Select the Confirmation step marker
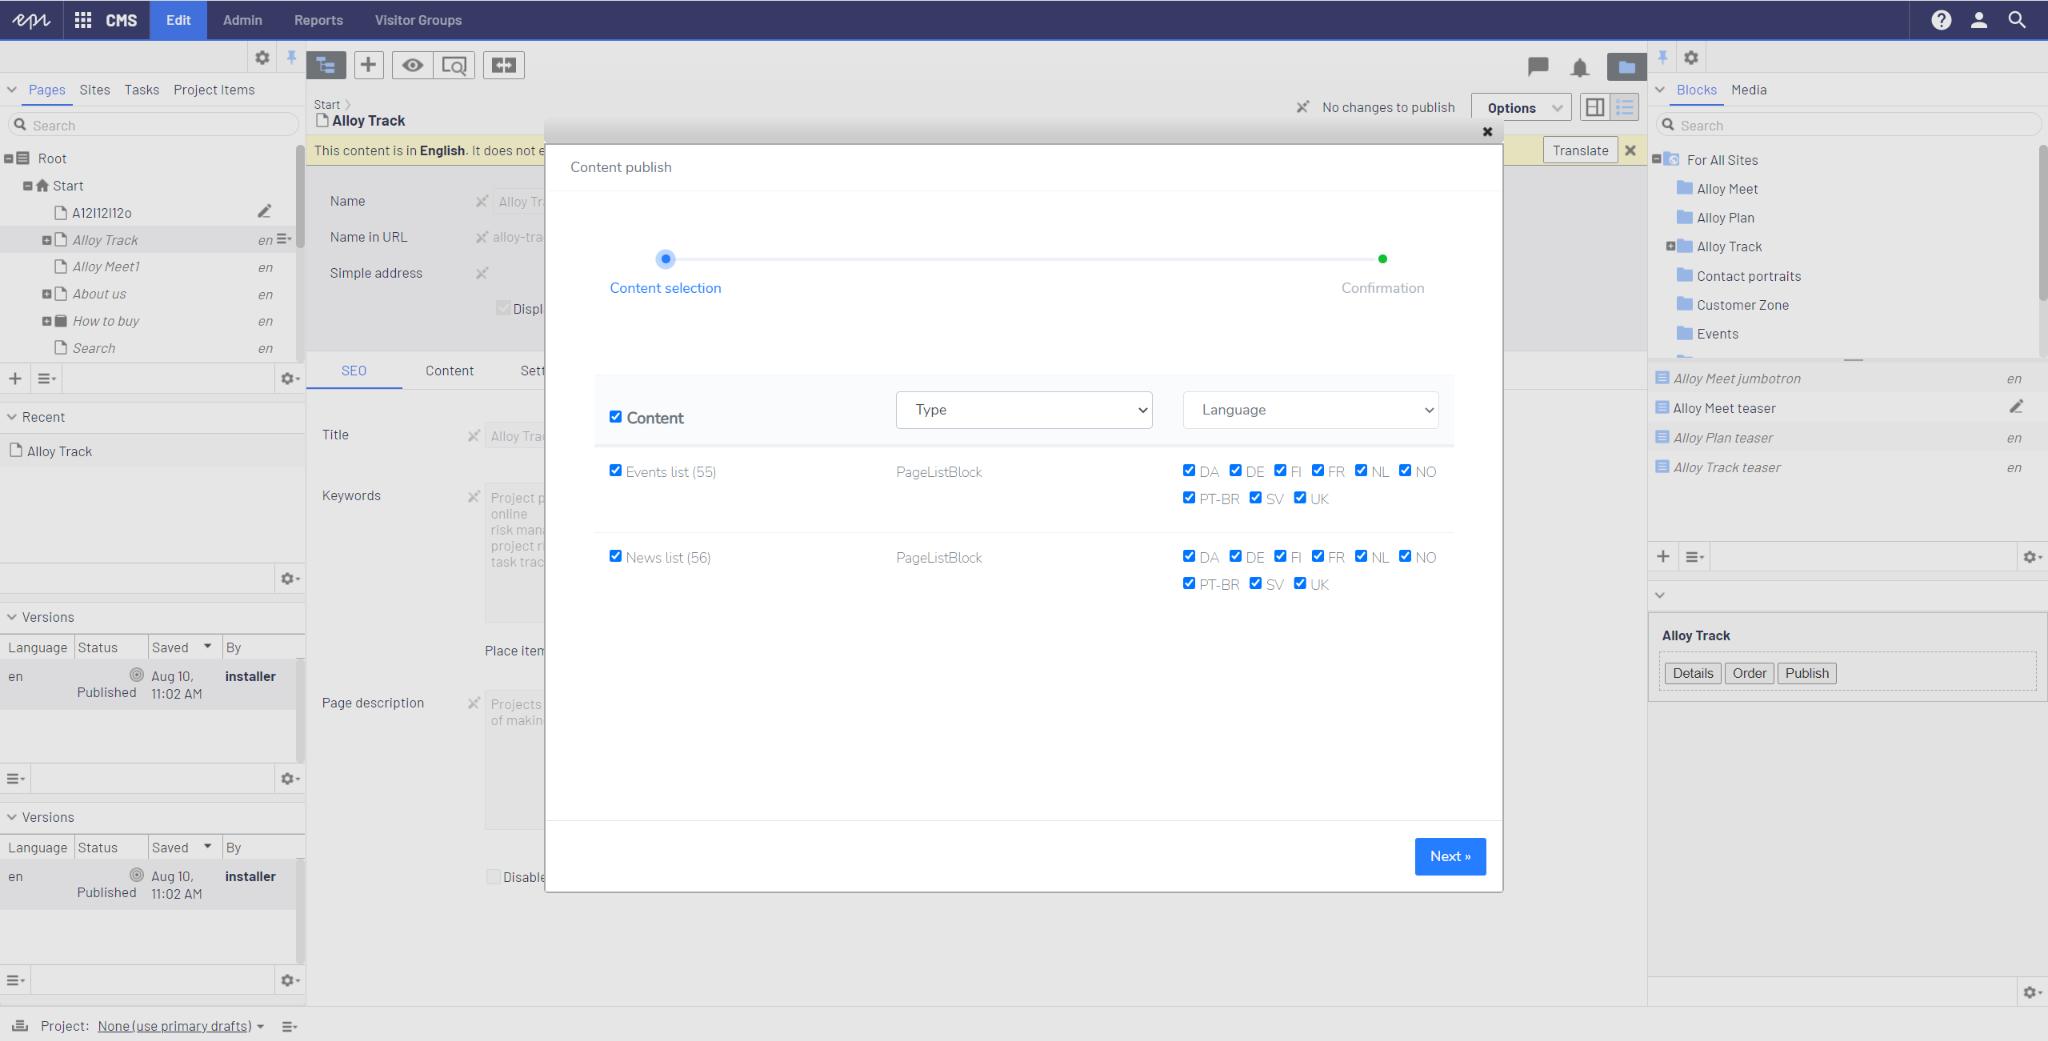Image resolution: width=2048 pixels, height=1041 pixels. point(1383,259)
